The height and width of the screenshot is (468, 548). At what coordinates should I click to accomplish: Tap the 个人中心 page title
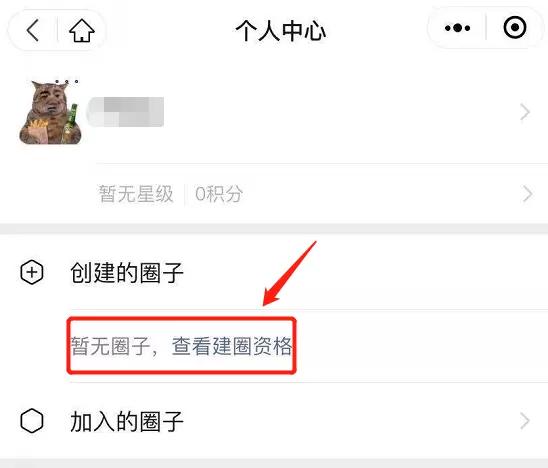[x=281, y=30]
